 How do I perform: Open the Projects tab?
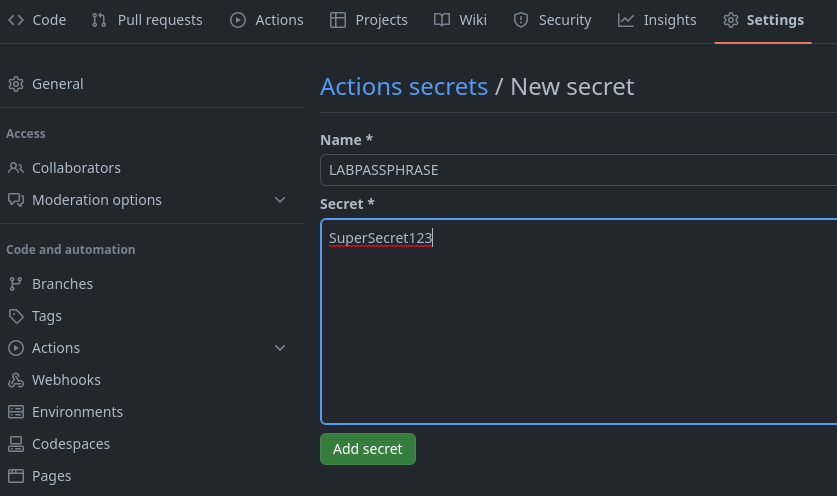[369, 20]
